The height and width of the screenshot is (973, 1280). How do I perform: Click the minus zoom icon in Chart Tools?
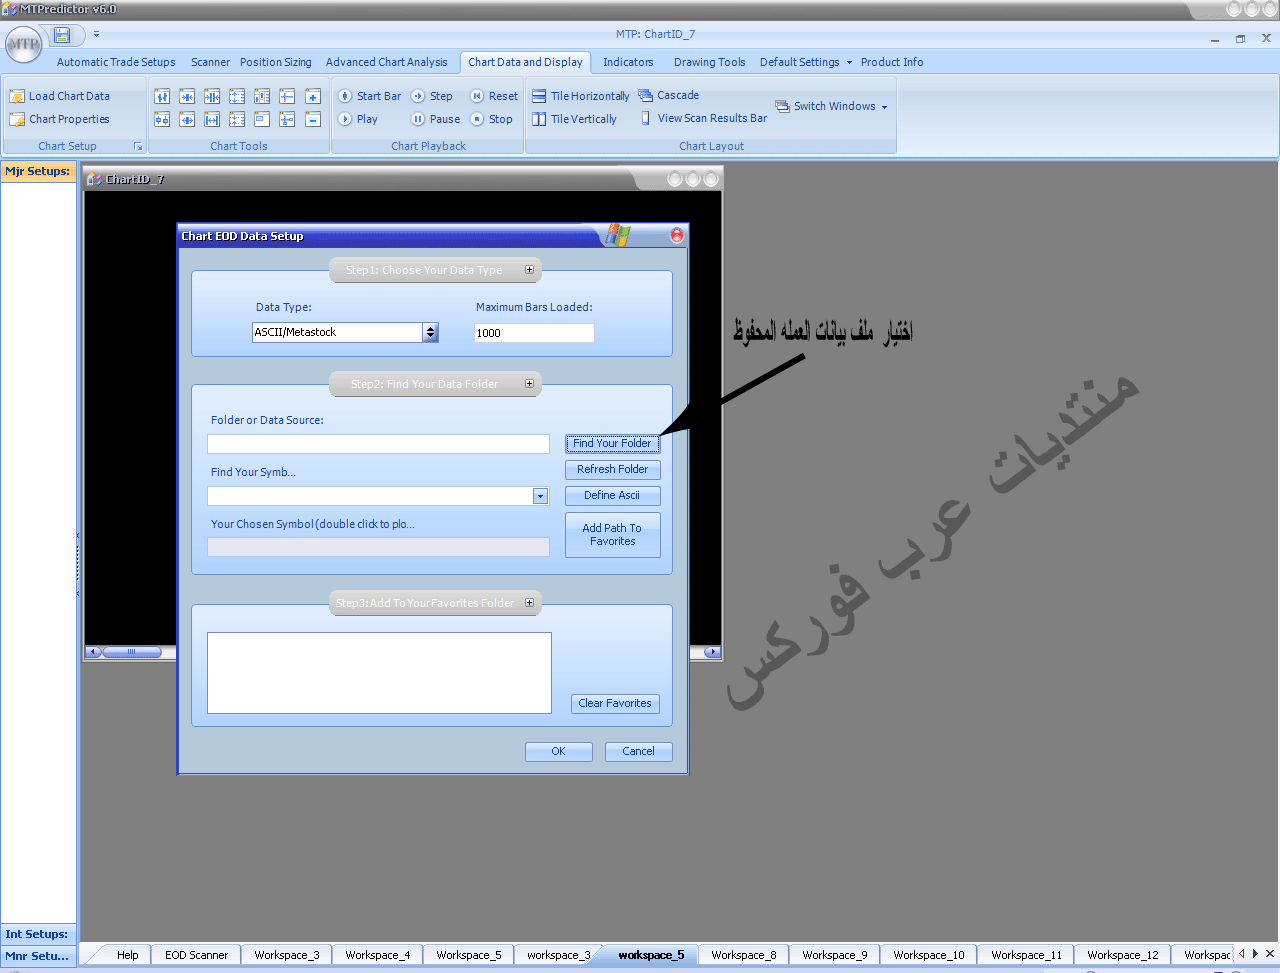pyautogui.click(x=313, y=119)
